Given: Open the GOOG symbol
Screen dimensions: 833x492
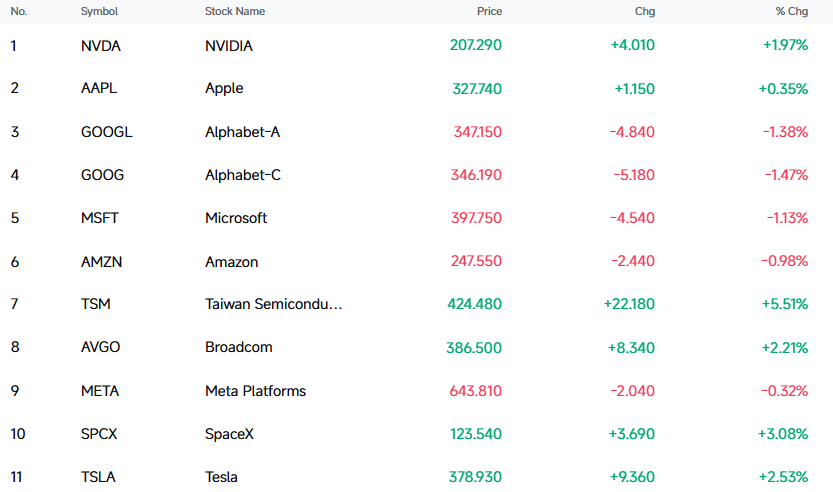Looking at the screenshot, I should pyautogui.click(x=103, y=175).
